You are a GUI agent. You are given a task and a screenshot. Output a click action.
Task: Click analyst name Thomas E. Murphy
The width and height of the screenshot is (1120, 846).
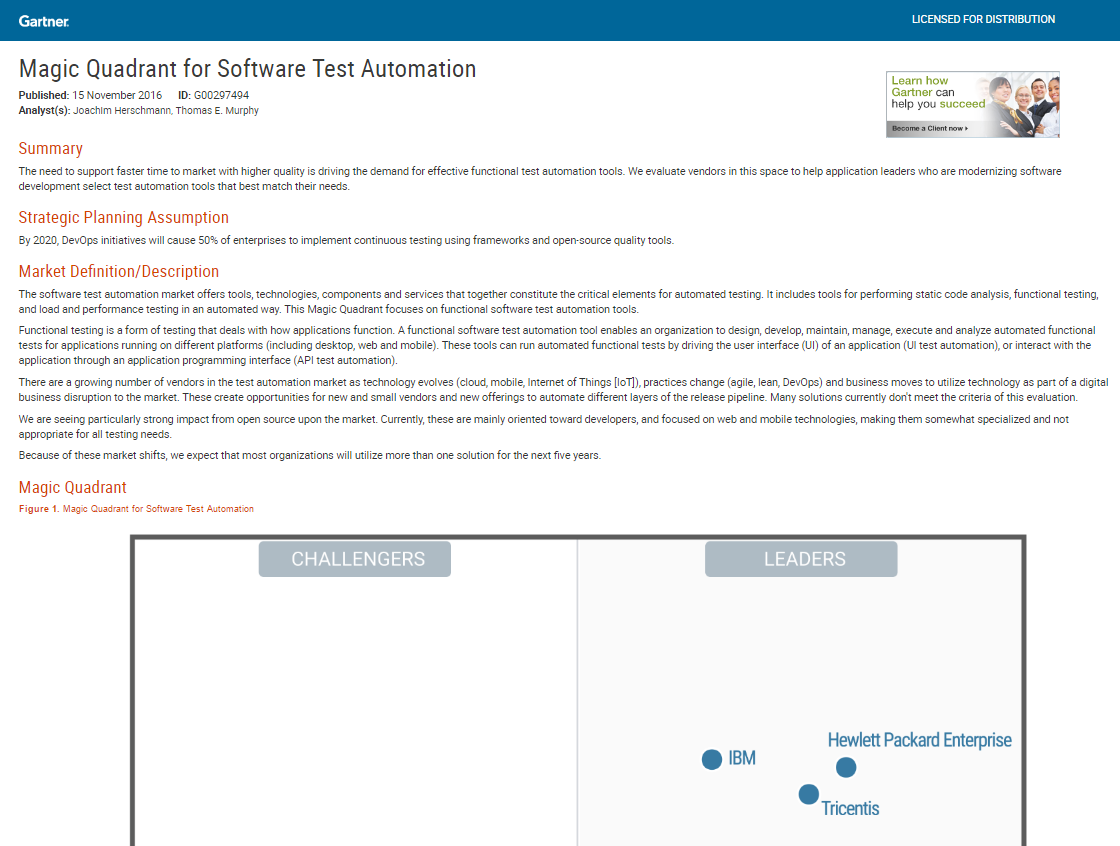[x=217, y=111]
